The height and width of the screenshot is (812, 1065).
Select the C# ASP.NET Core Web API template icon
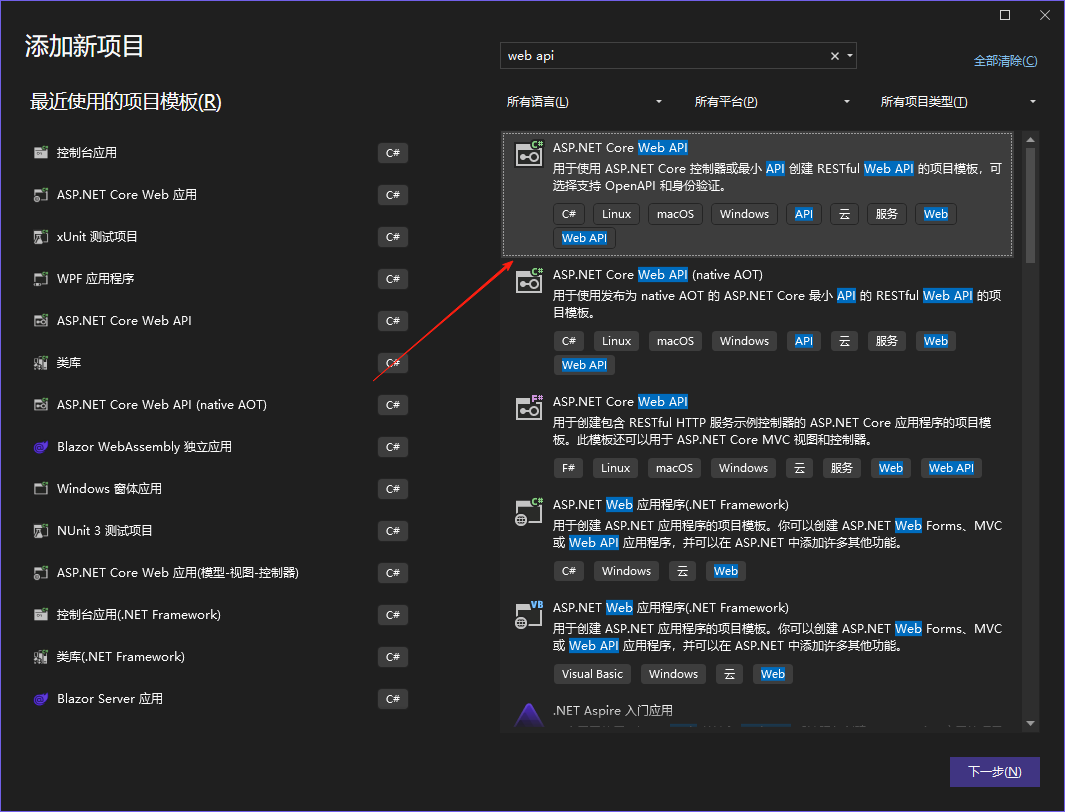pos(529,153)
